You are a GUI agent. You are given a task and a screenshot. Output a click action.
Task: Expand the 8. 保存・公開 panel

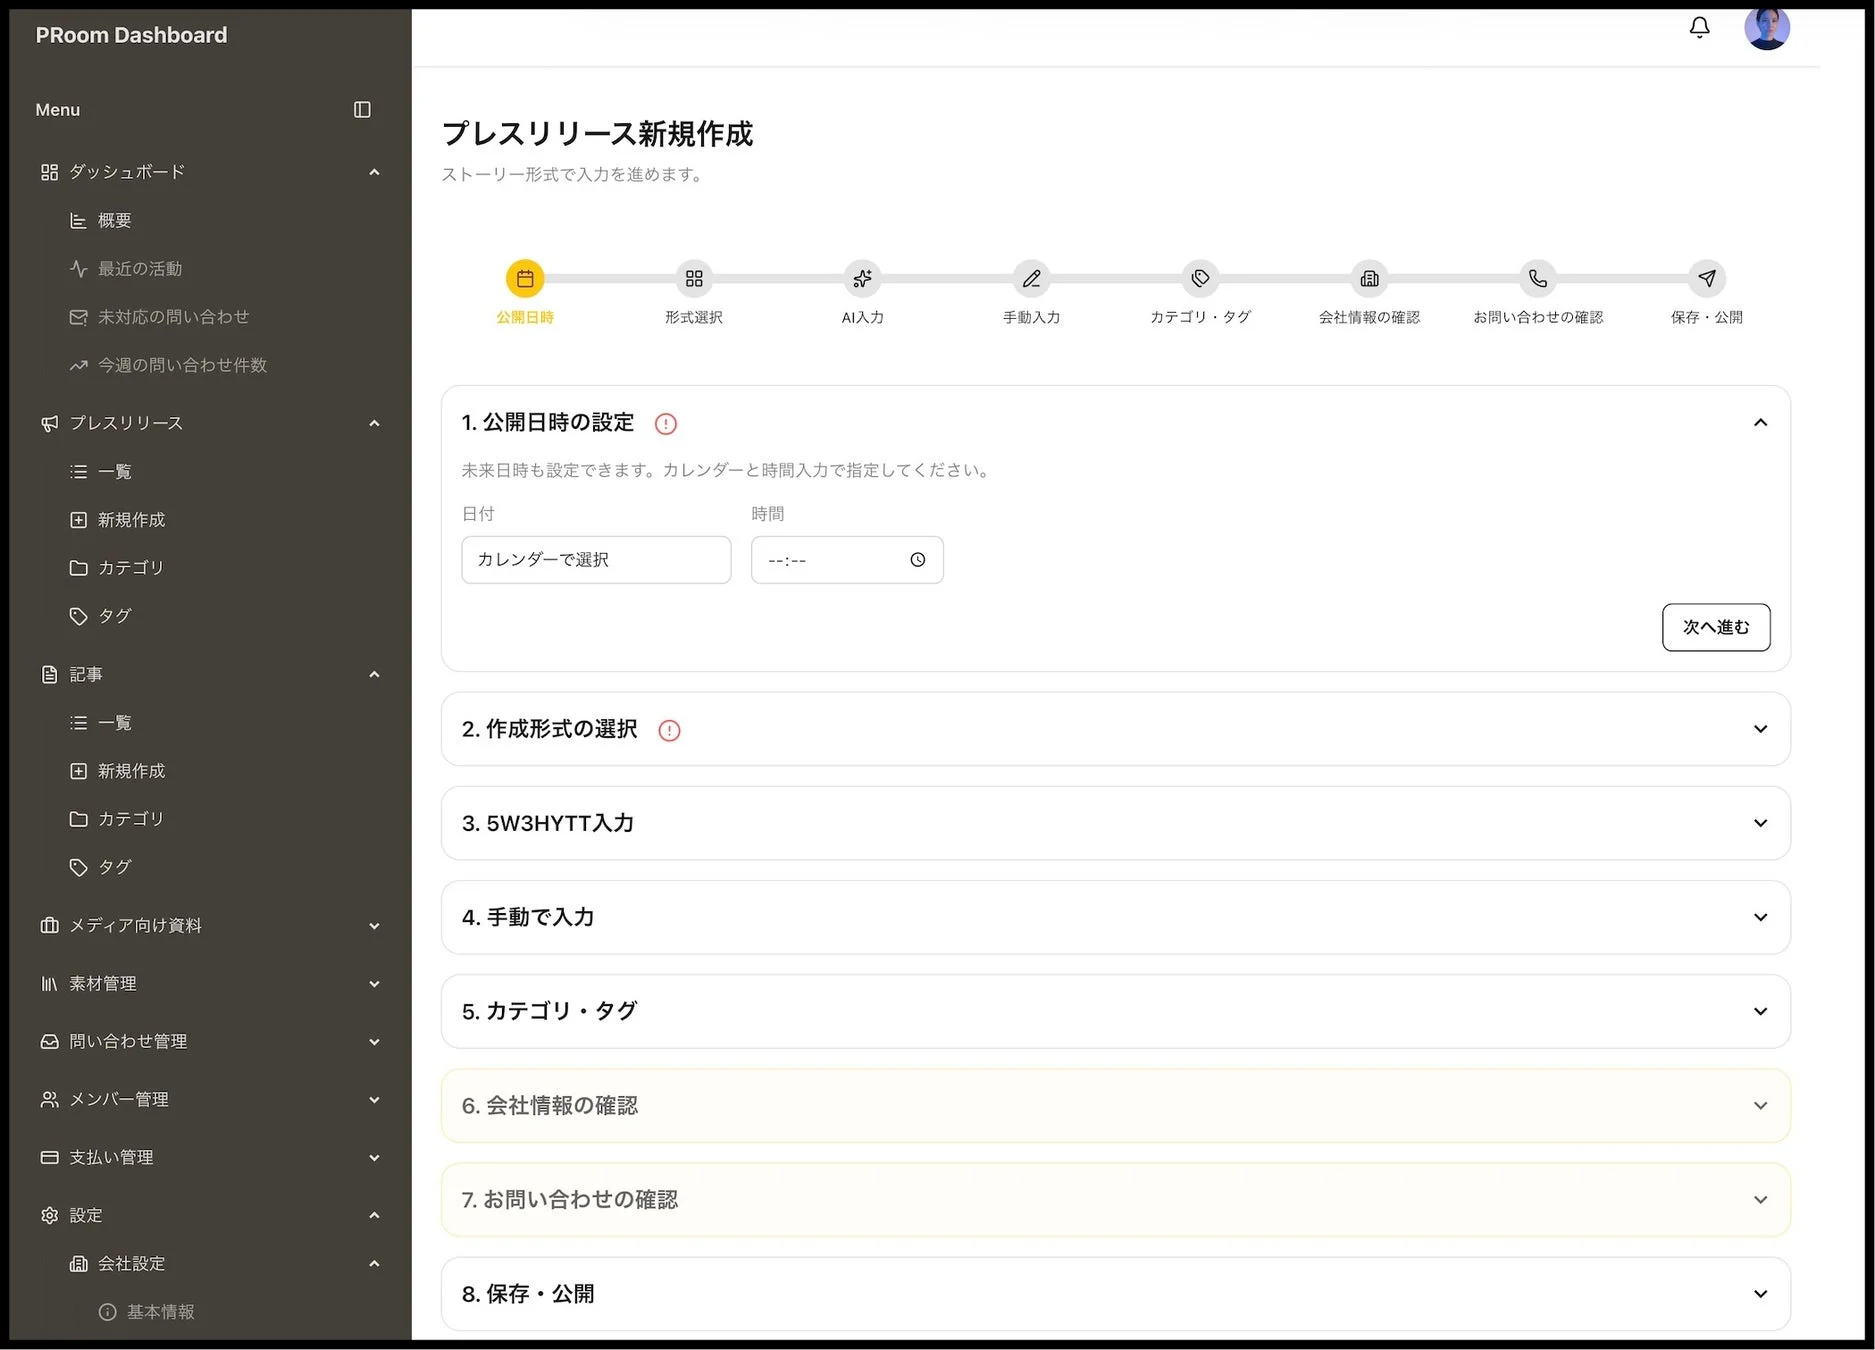pos(1760,1294)
